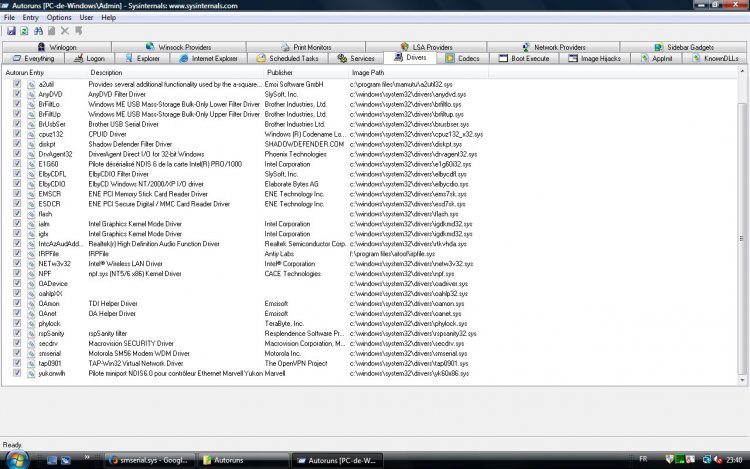The height and width of the screenshot is (469, 750).
Task: Click the Jump To toolbar icon
Action: coord(78,31)
